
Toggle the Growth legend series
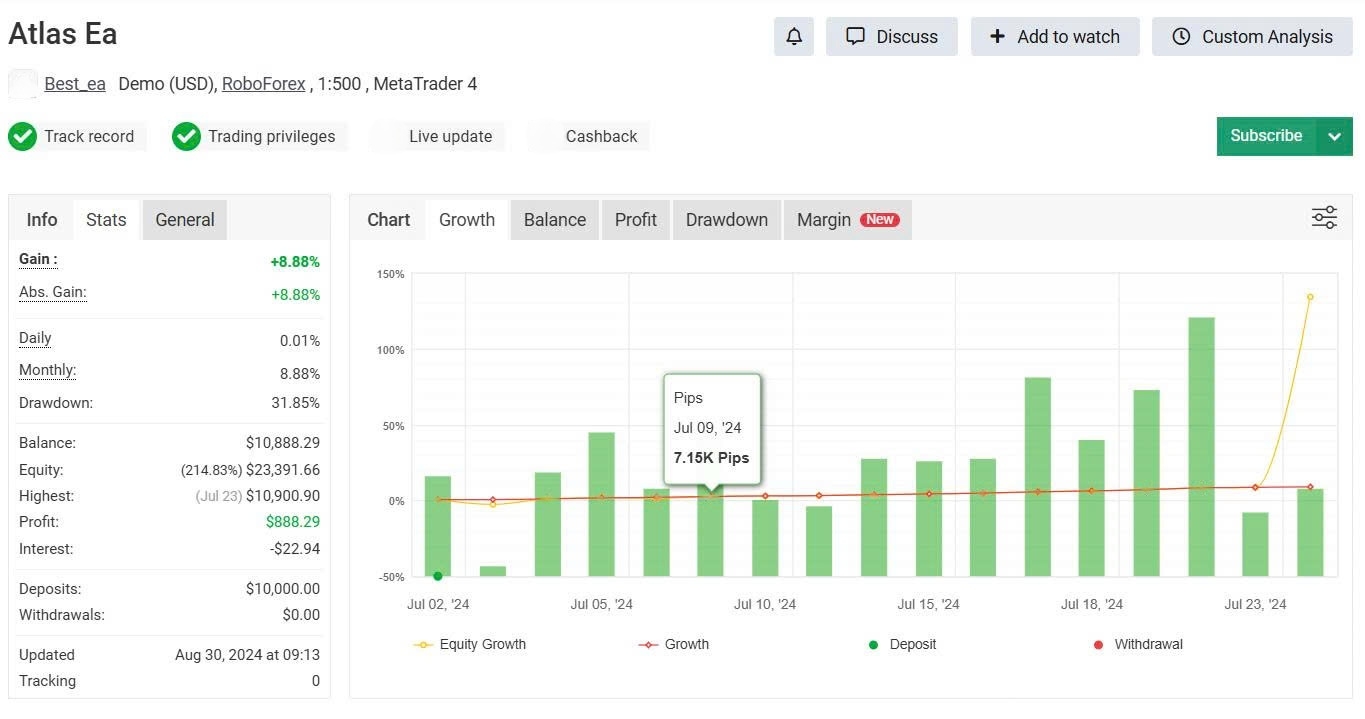click(x=674, y=645)
